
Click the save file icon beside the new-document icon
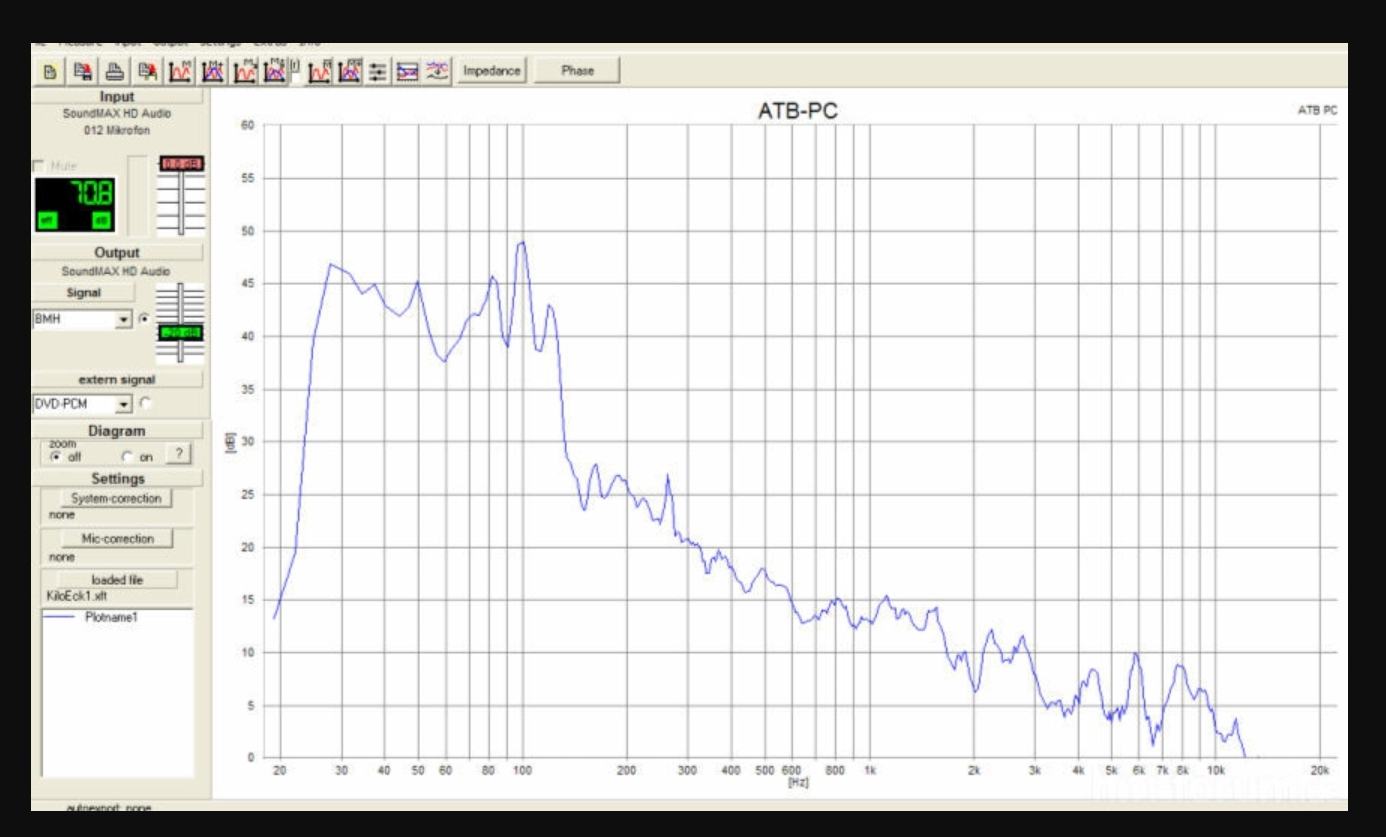(83, 71)
